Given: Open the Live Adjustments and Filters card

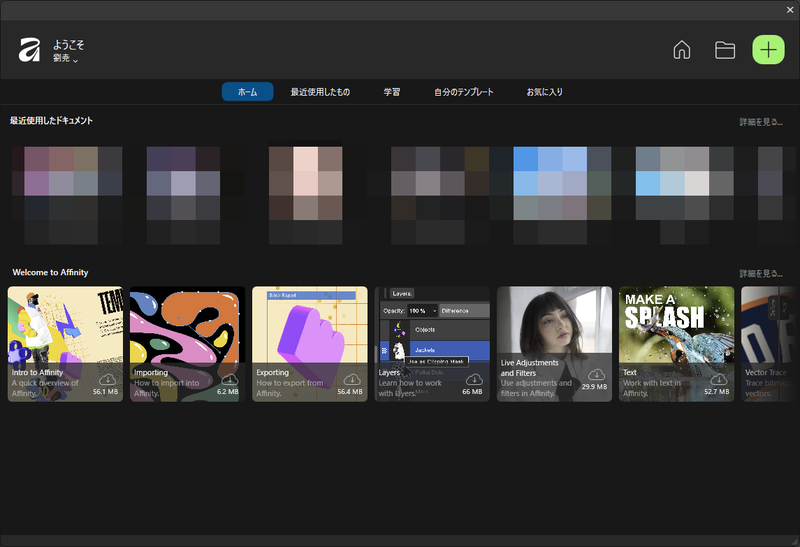Looking at the screenshot, I should tap(554, 343).
